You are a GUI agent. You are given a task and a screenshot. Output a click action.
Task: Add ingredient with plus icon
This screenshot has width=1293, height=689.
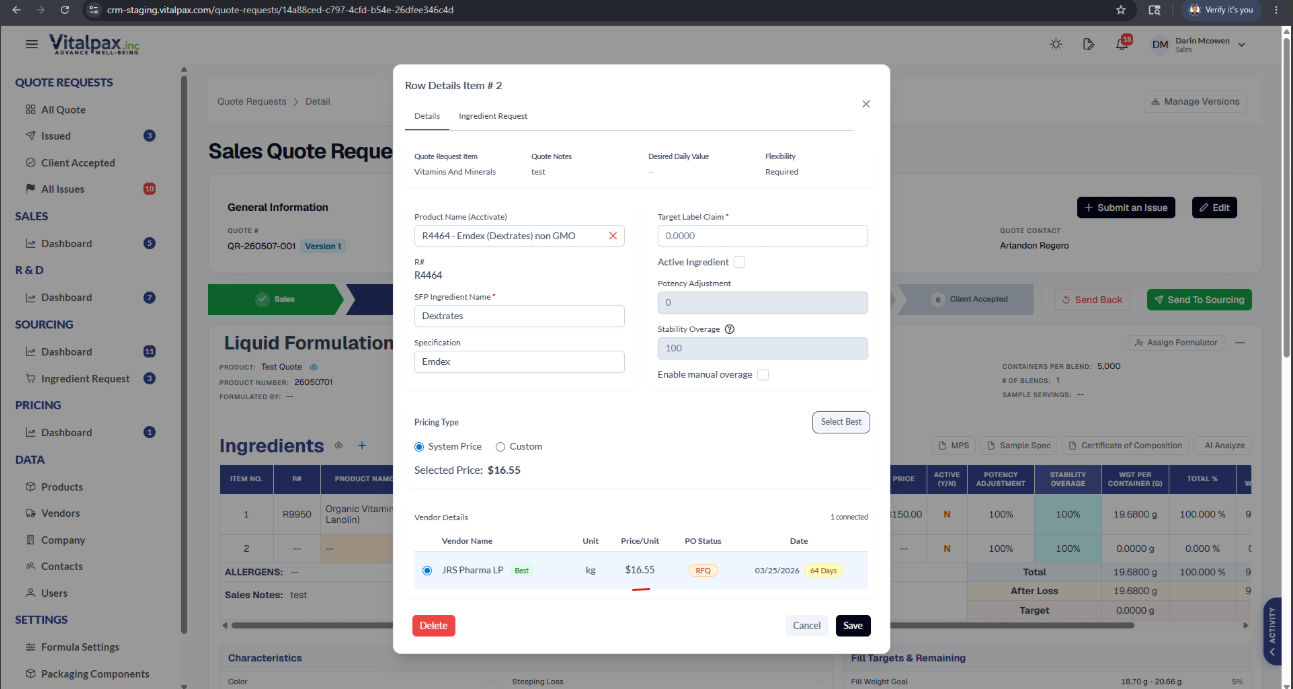(362, 446)
